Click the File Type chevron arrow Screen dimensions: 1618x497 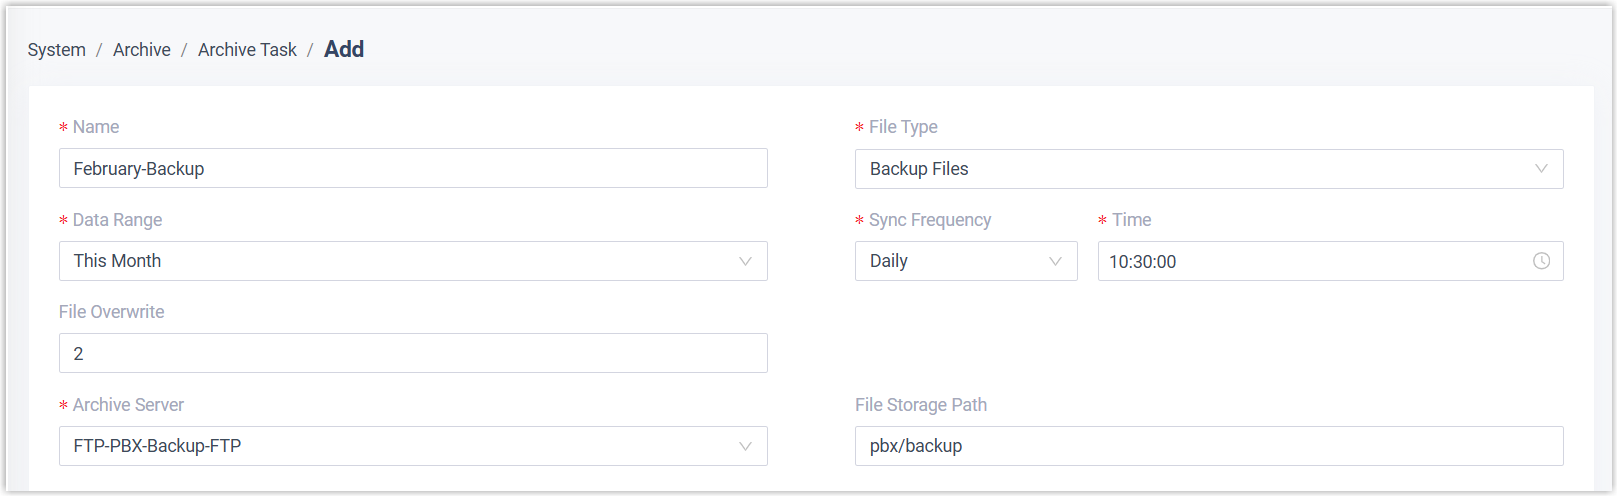[1541, 169]
